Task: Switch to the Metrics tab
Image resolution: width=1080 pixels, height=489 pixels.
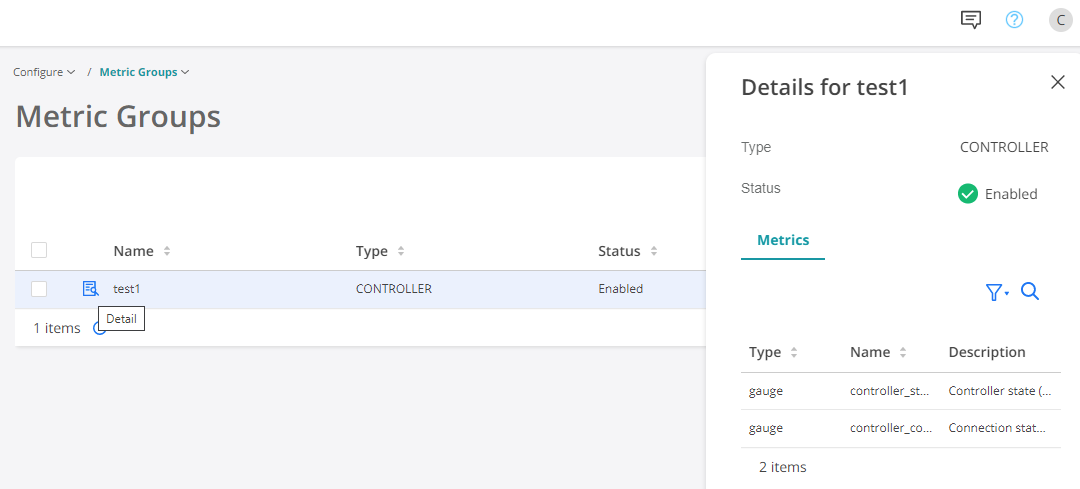Action: (783, 240)
